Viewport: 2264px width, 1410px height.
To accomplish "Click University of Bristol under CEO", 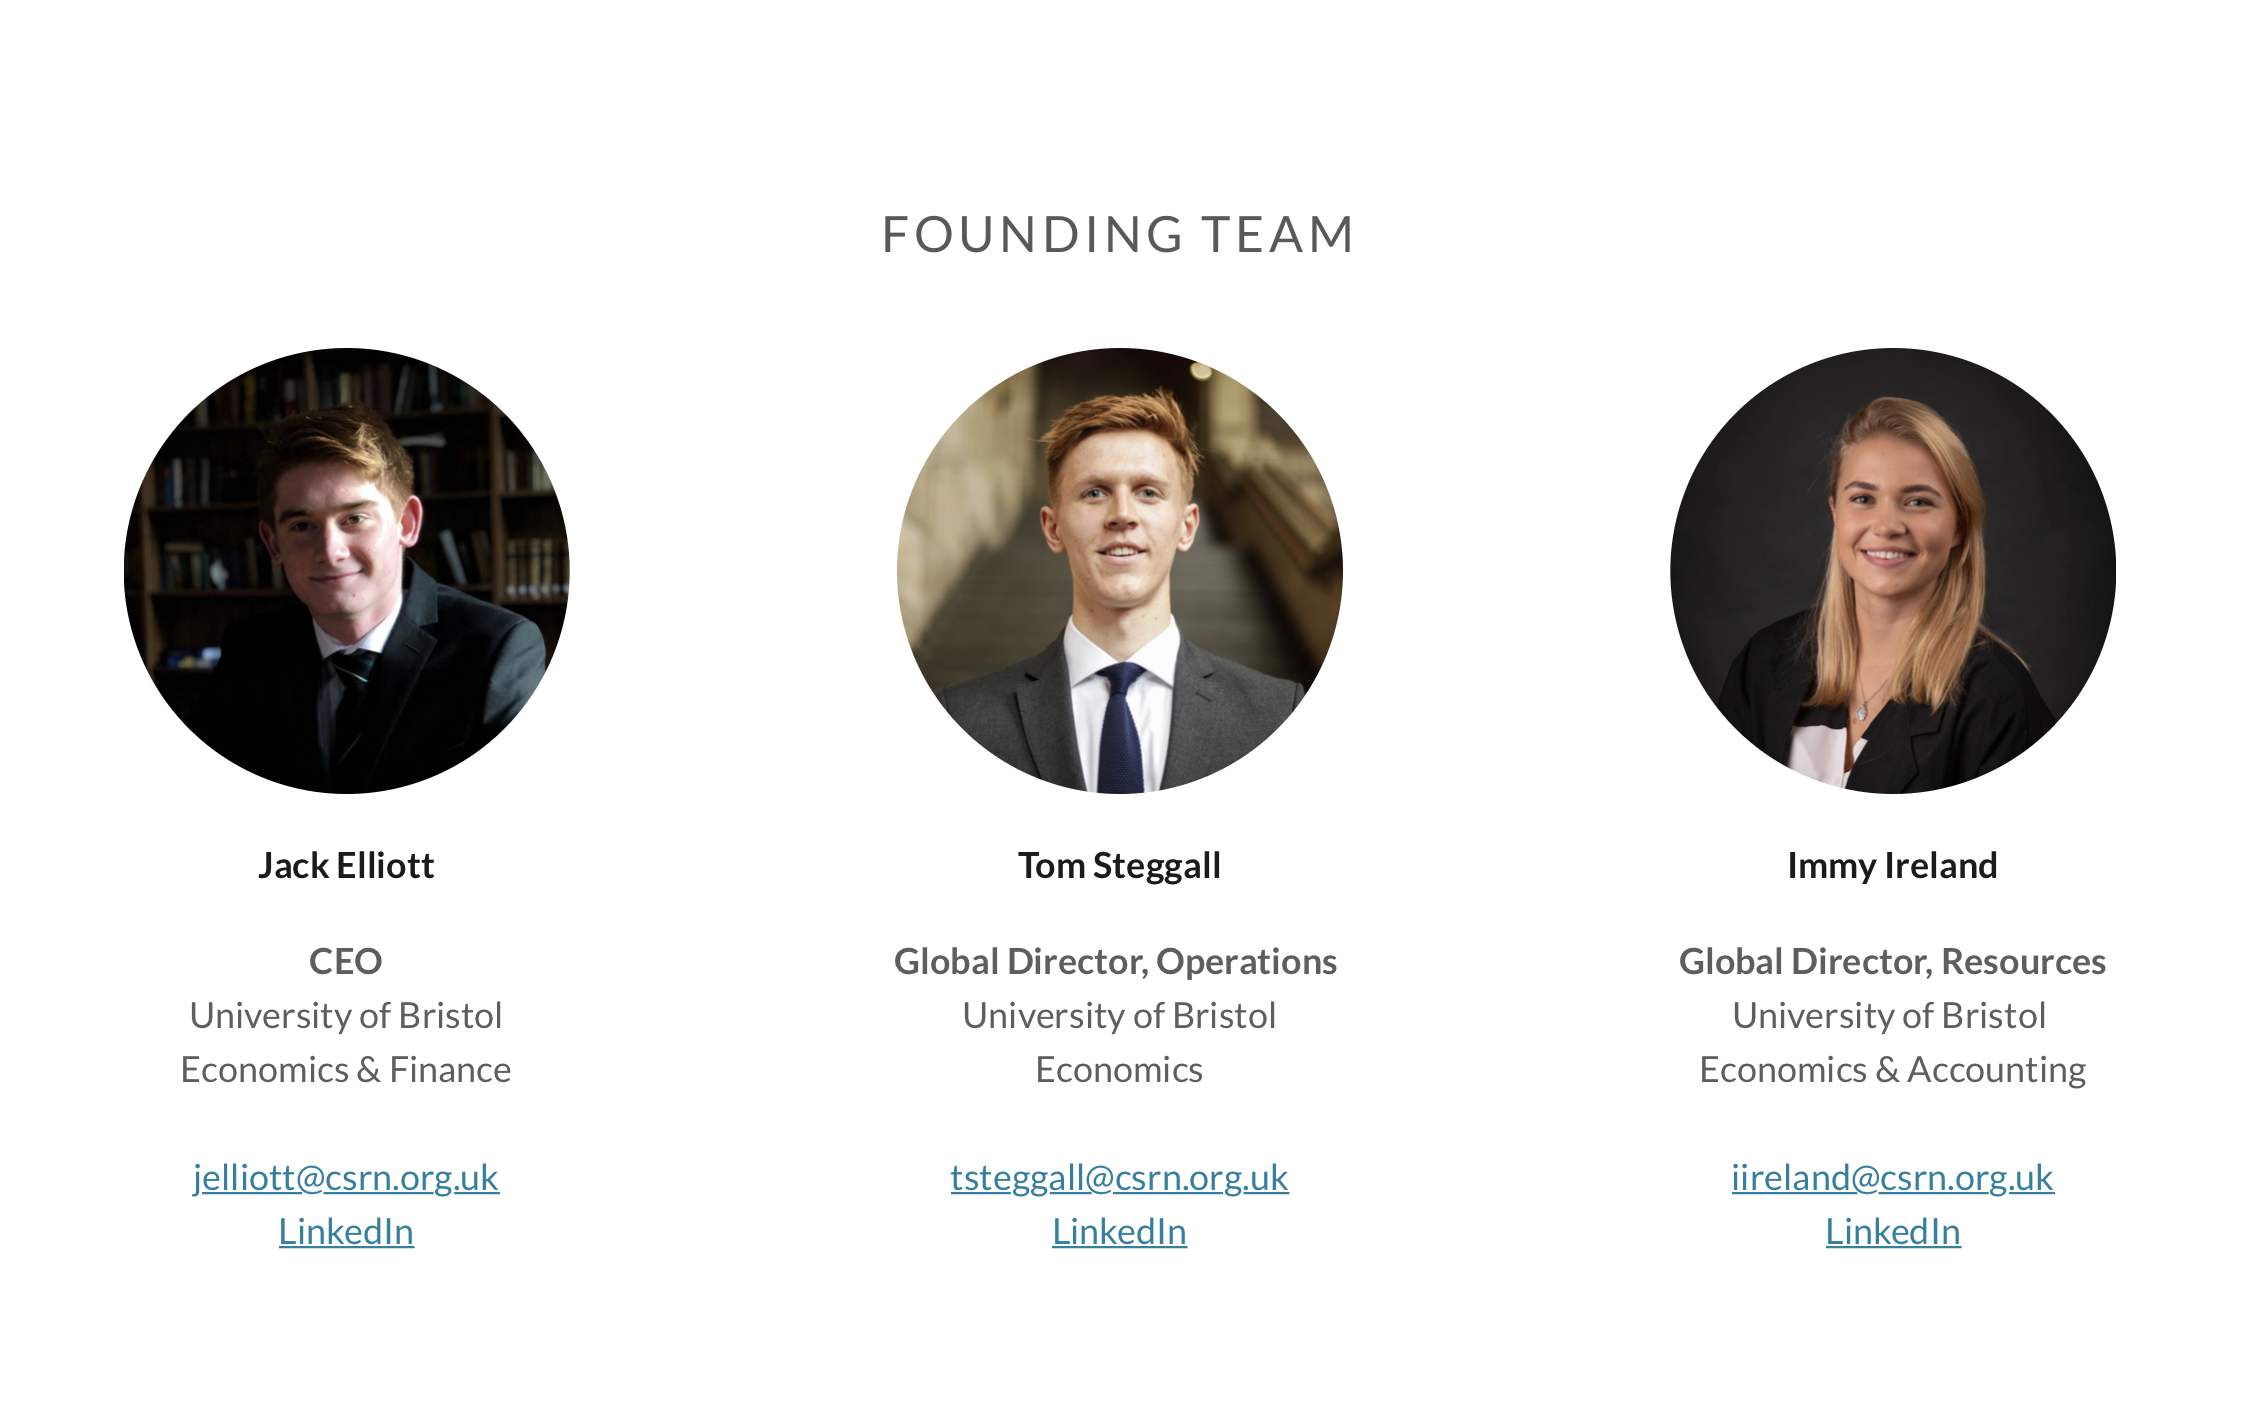I will point(346,1015).
